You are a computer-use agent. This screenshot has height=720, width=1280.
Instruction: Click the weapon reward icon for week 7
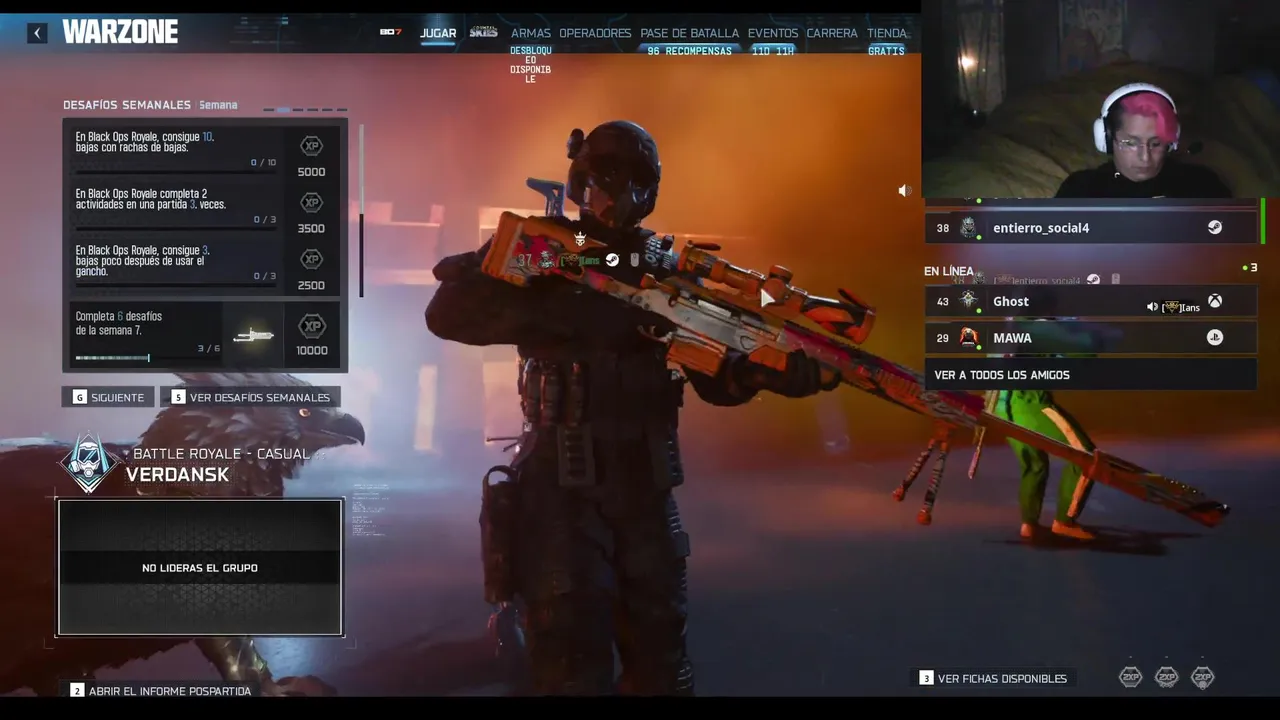tap(253, 335)
